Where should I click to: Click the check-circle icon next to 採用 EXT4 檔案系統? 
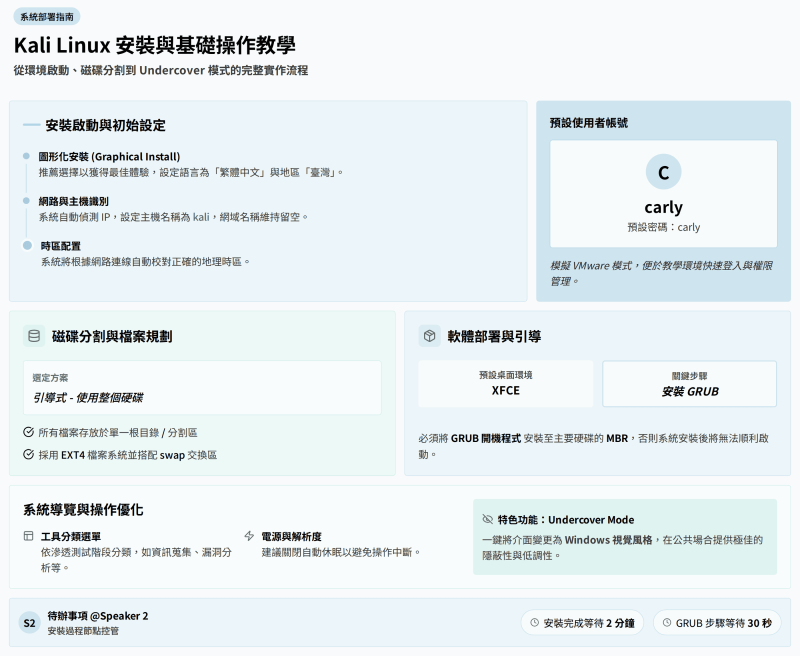[x=29, y=455]
